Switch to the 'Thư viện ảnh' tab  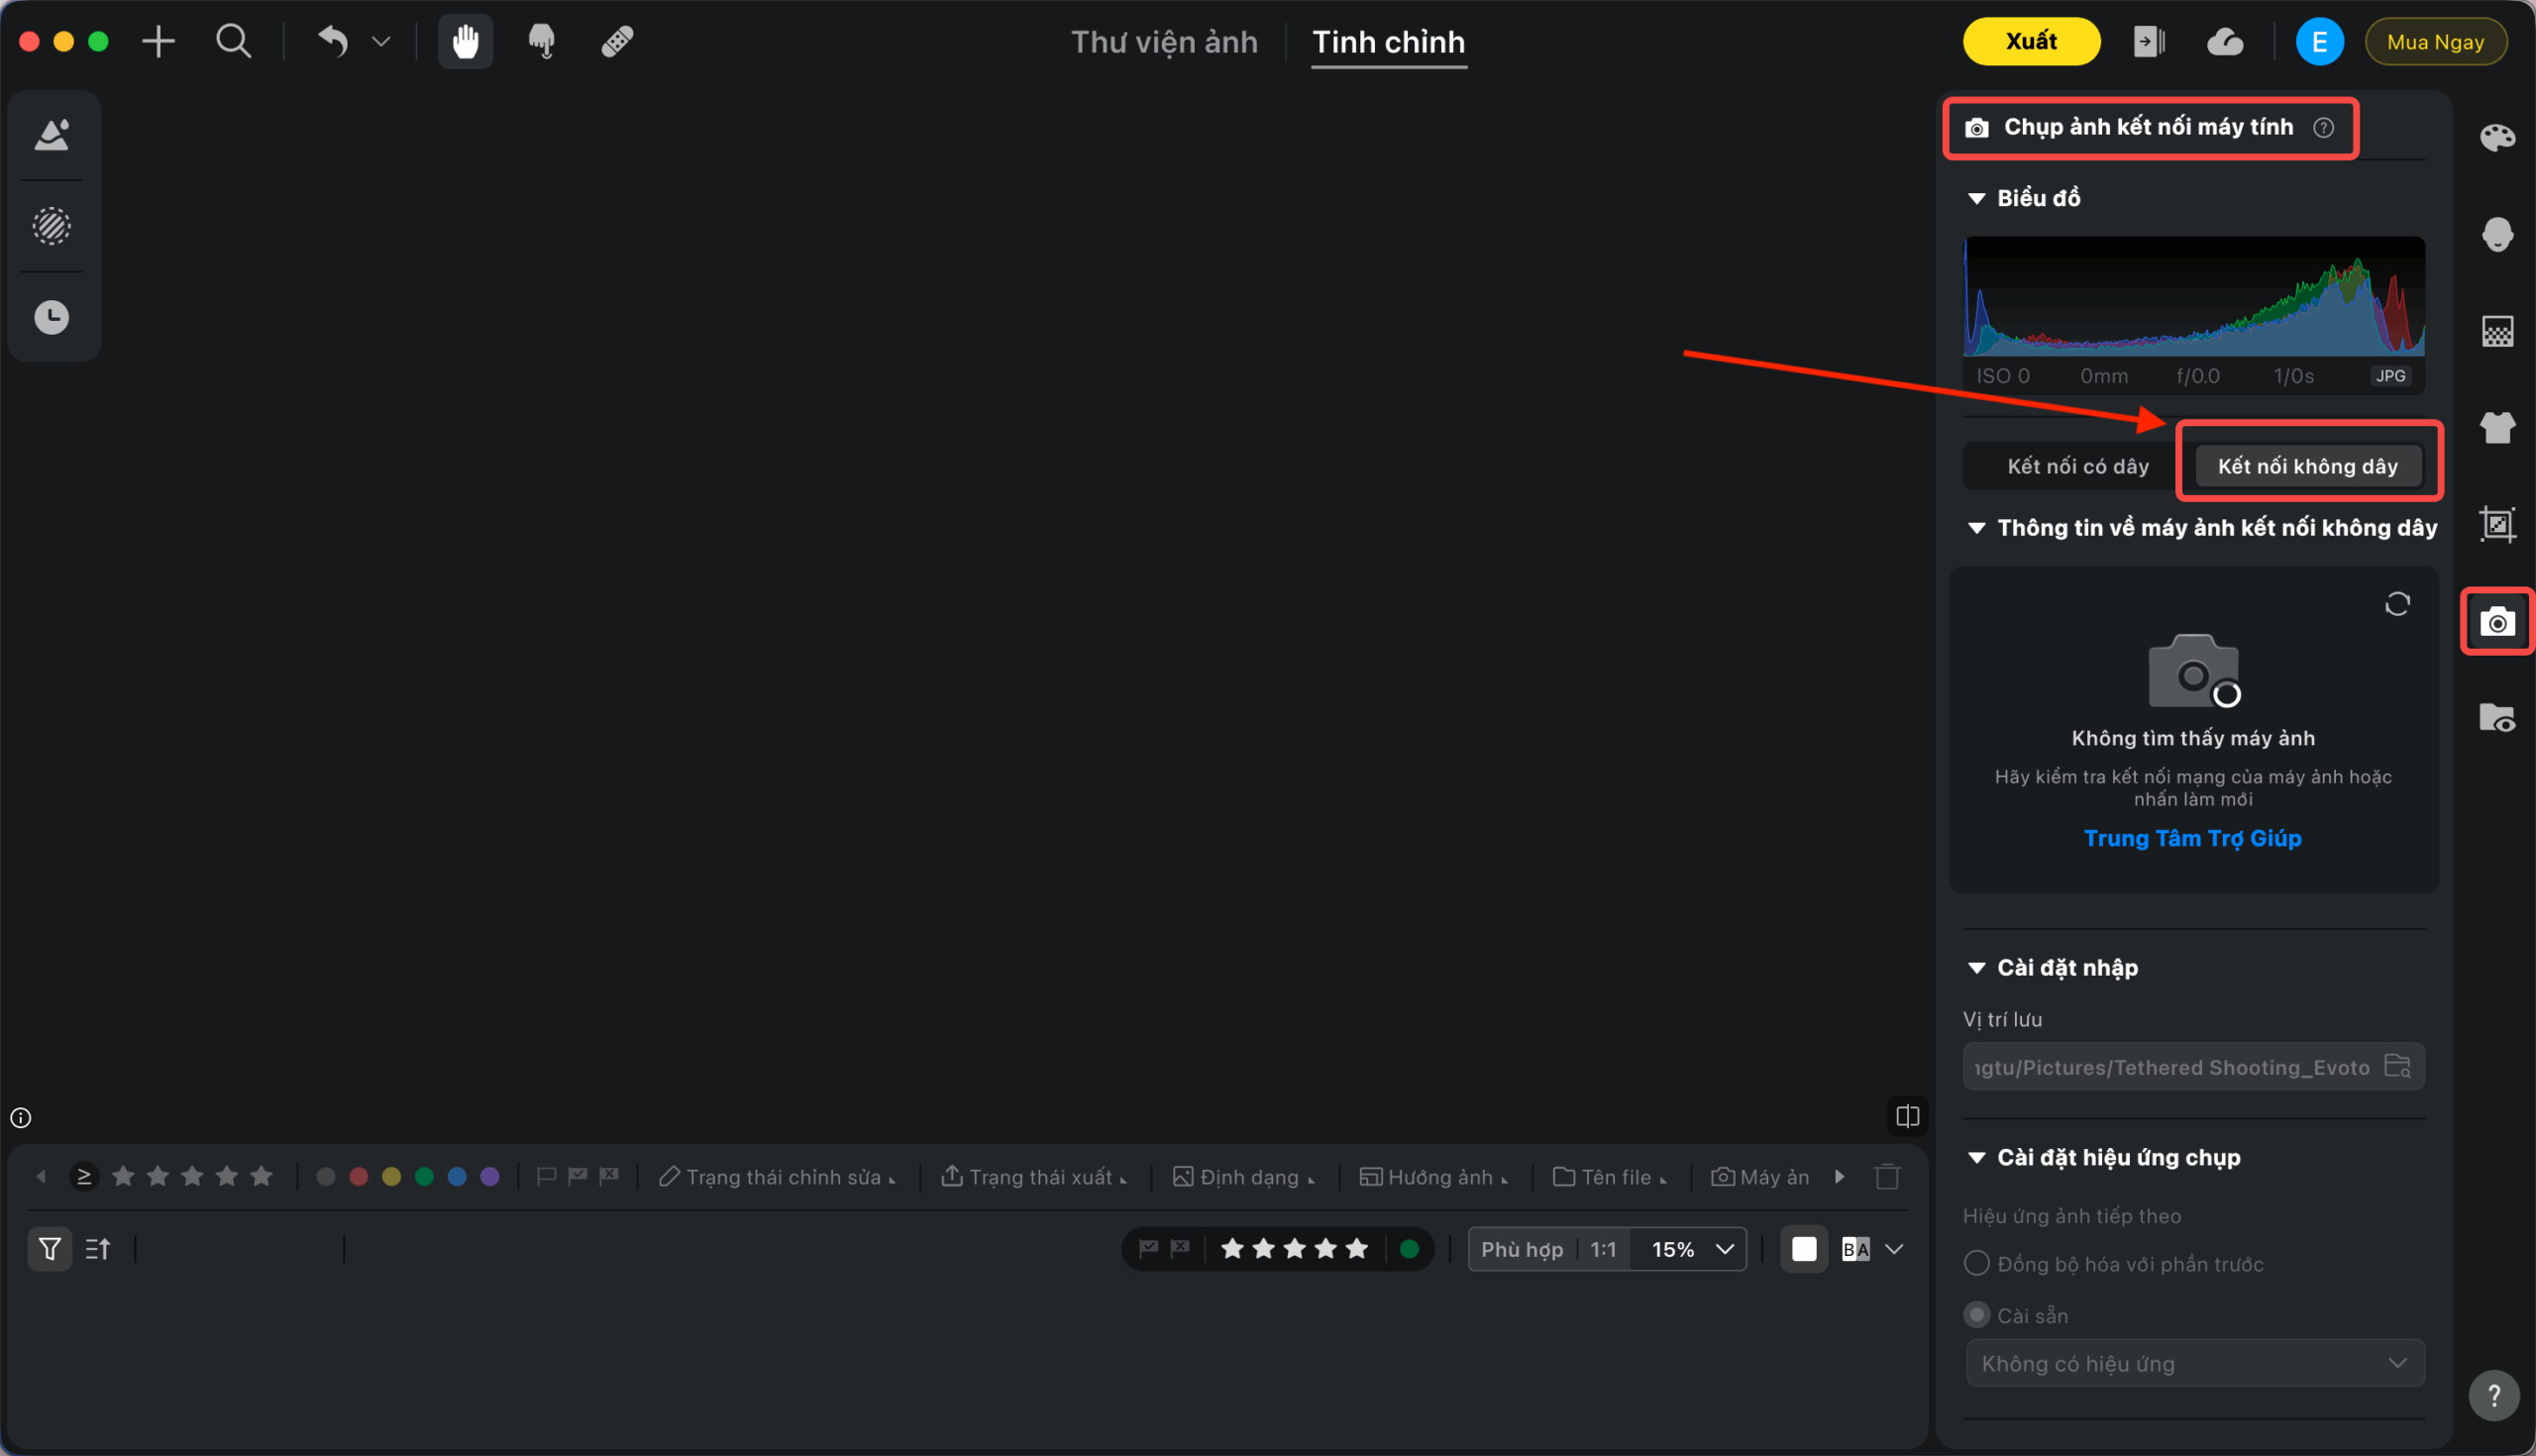pos(1164,42)
